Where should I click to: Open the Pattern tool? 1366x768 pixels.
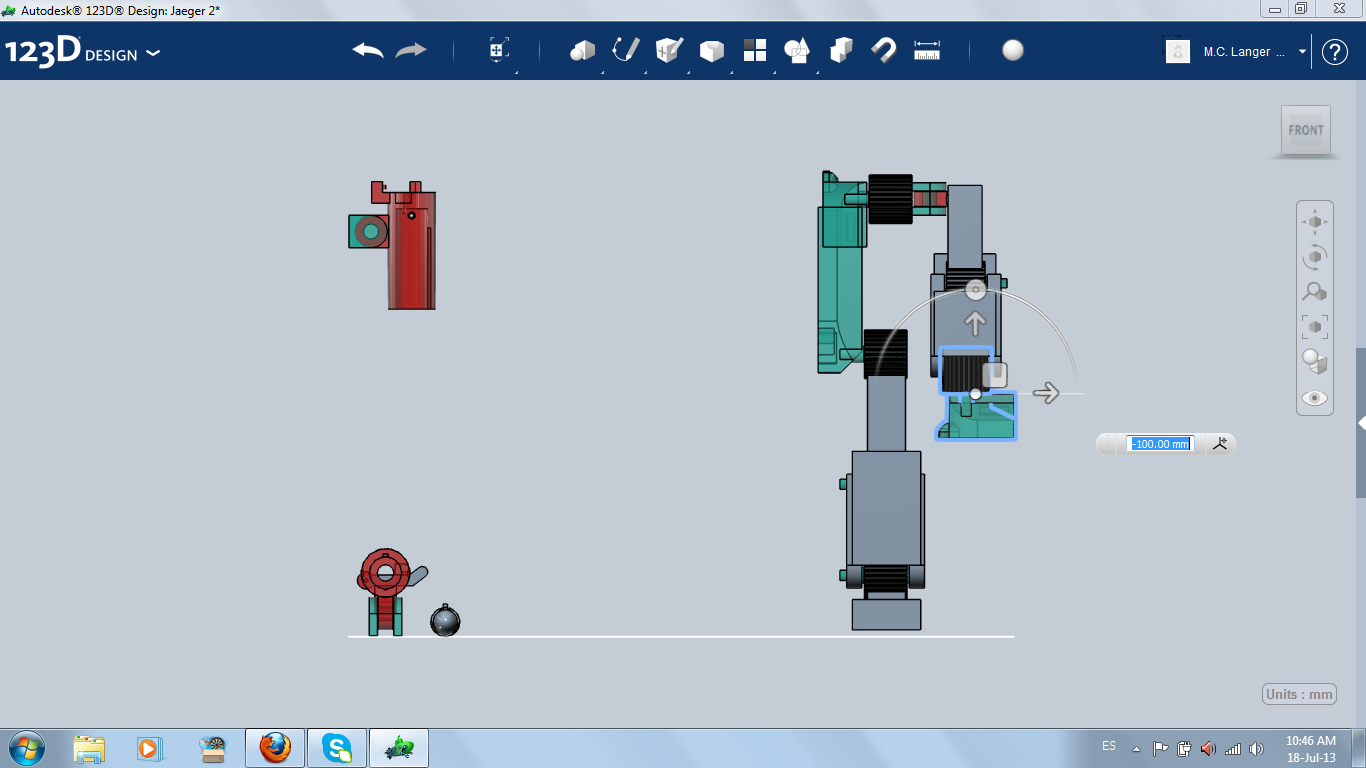(x=755, y=50)
